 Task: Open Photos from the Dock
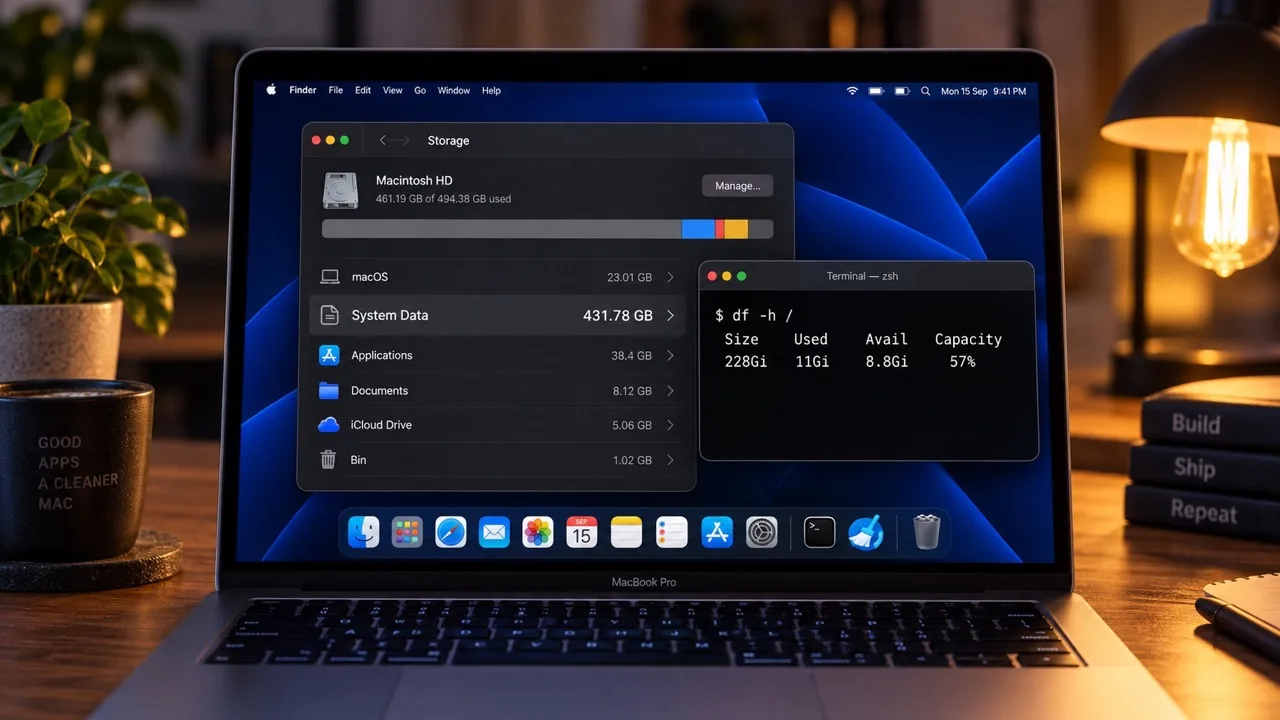[538, 532]
